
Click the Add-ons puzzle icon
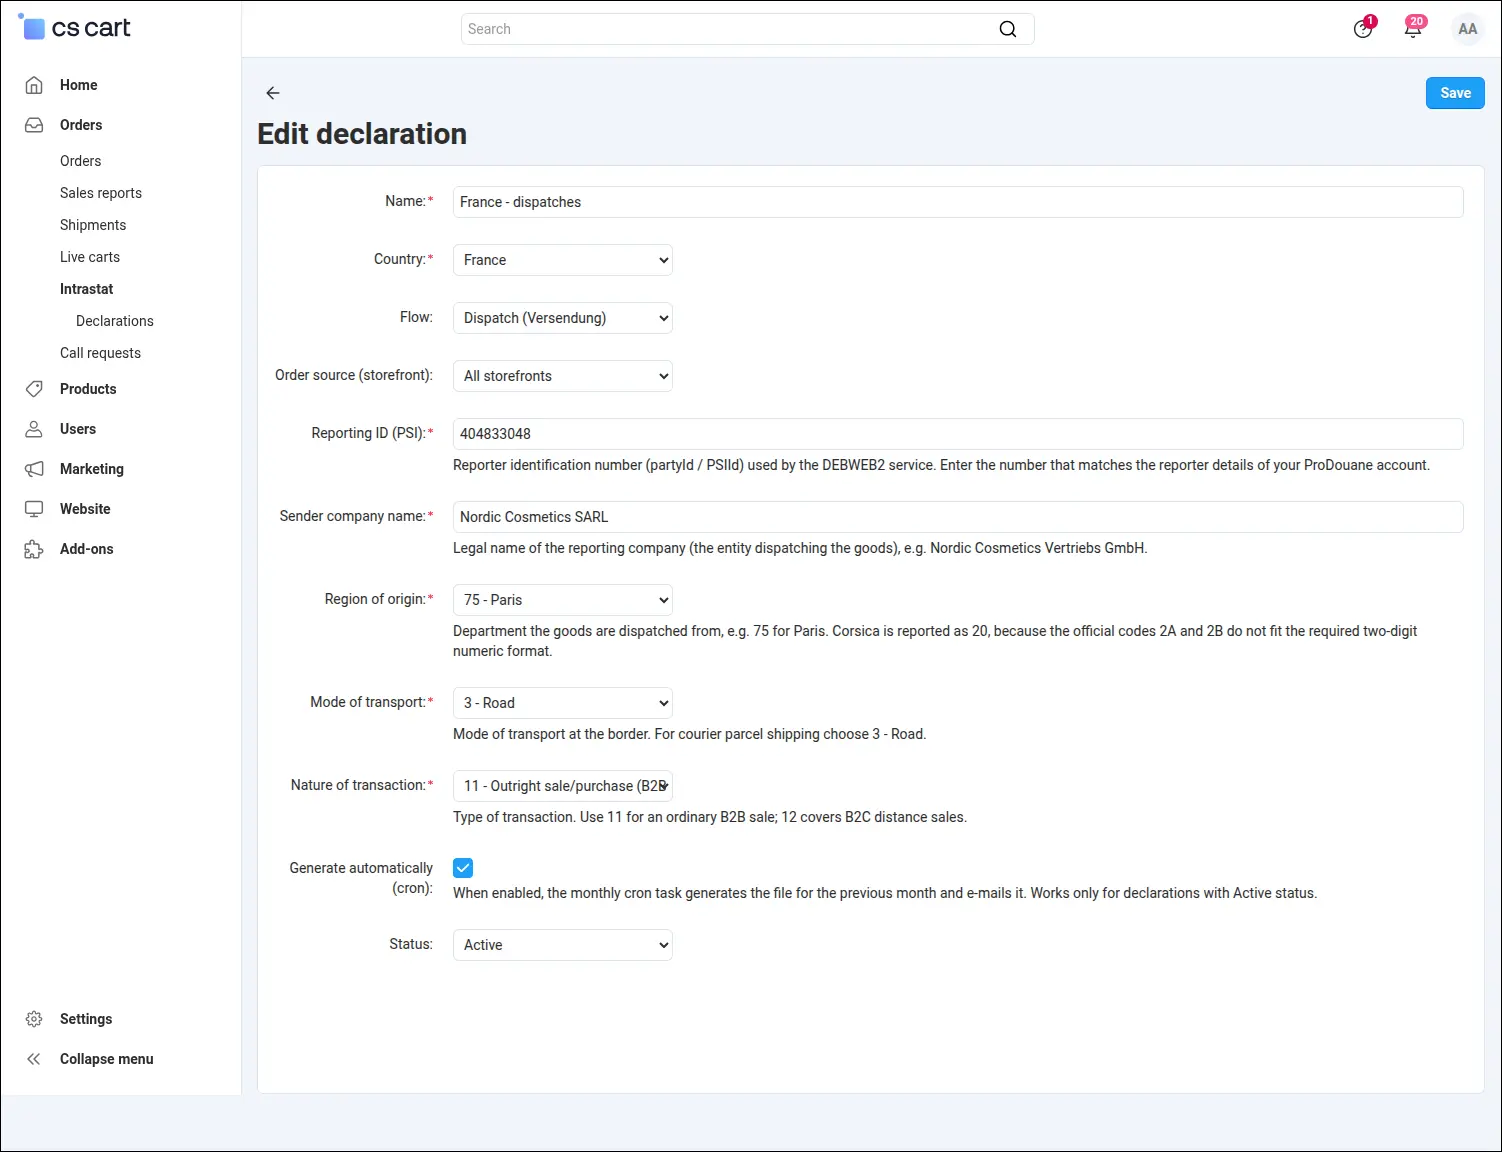[34, 549]
